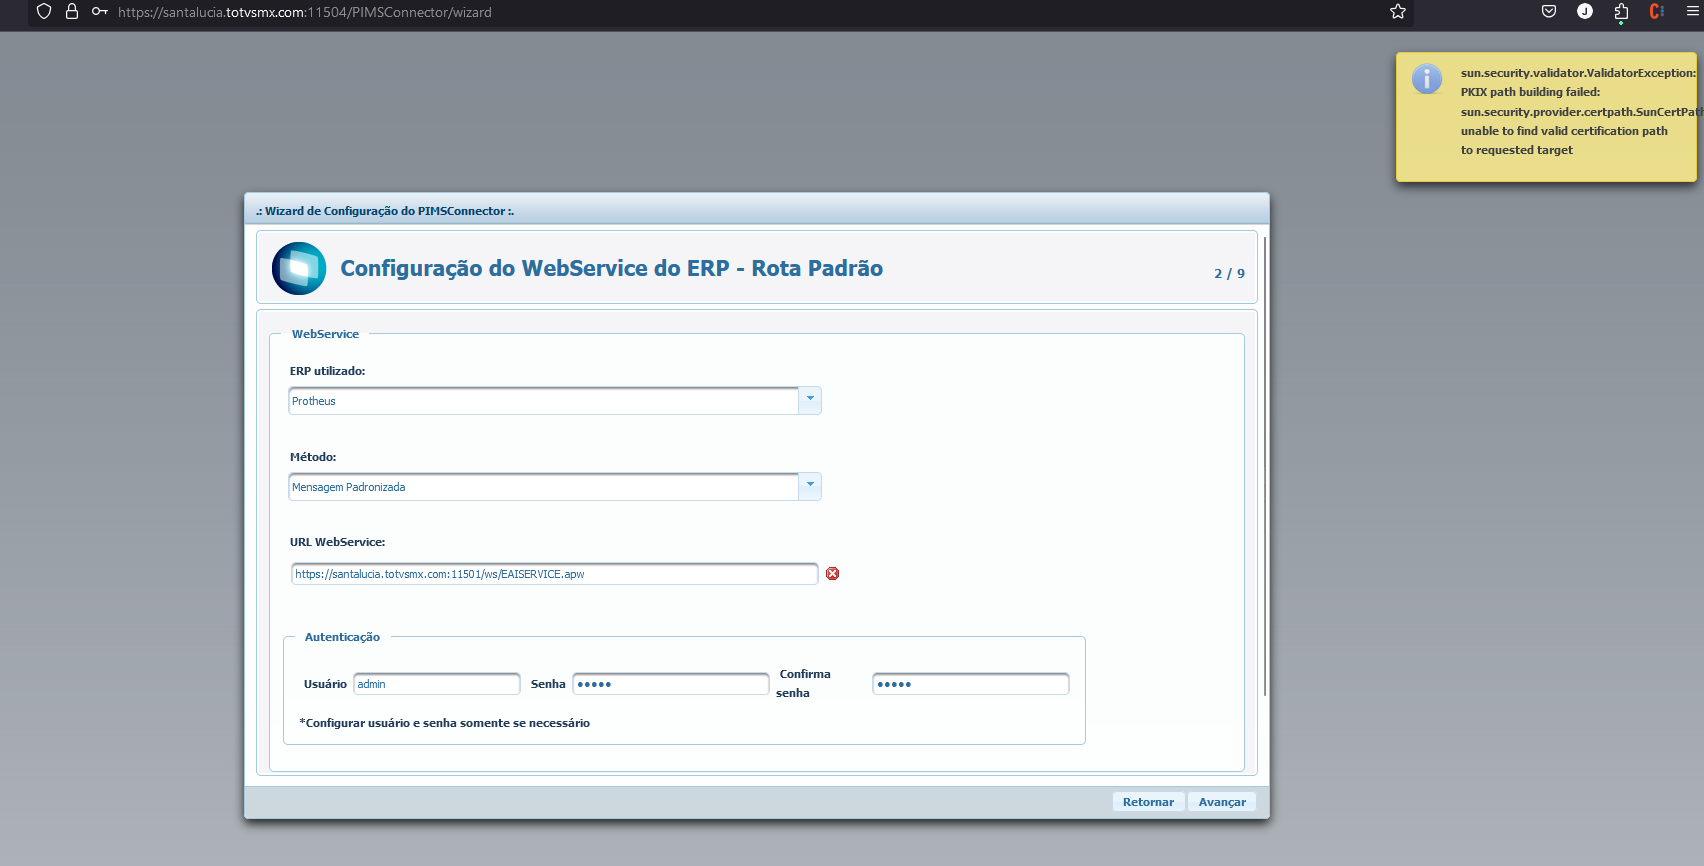Click the red error icon beside URL field
Viewport: 1704px width, 866px height.
(833, 574)
